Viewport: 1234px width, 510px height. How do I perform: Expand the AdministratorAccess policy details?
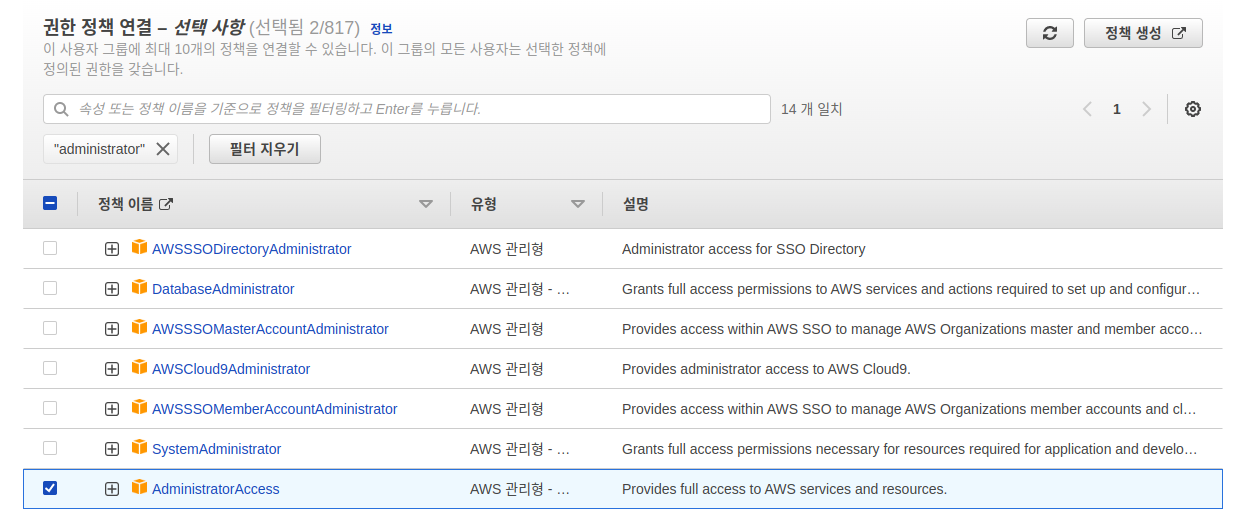(112, 489)
